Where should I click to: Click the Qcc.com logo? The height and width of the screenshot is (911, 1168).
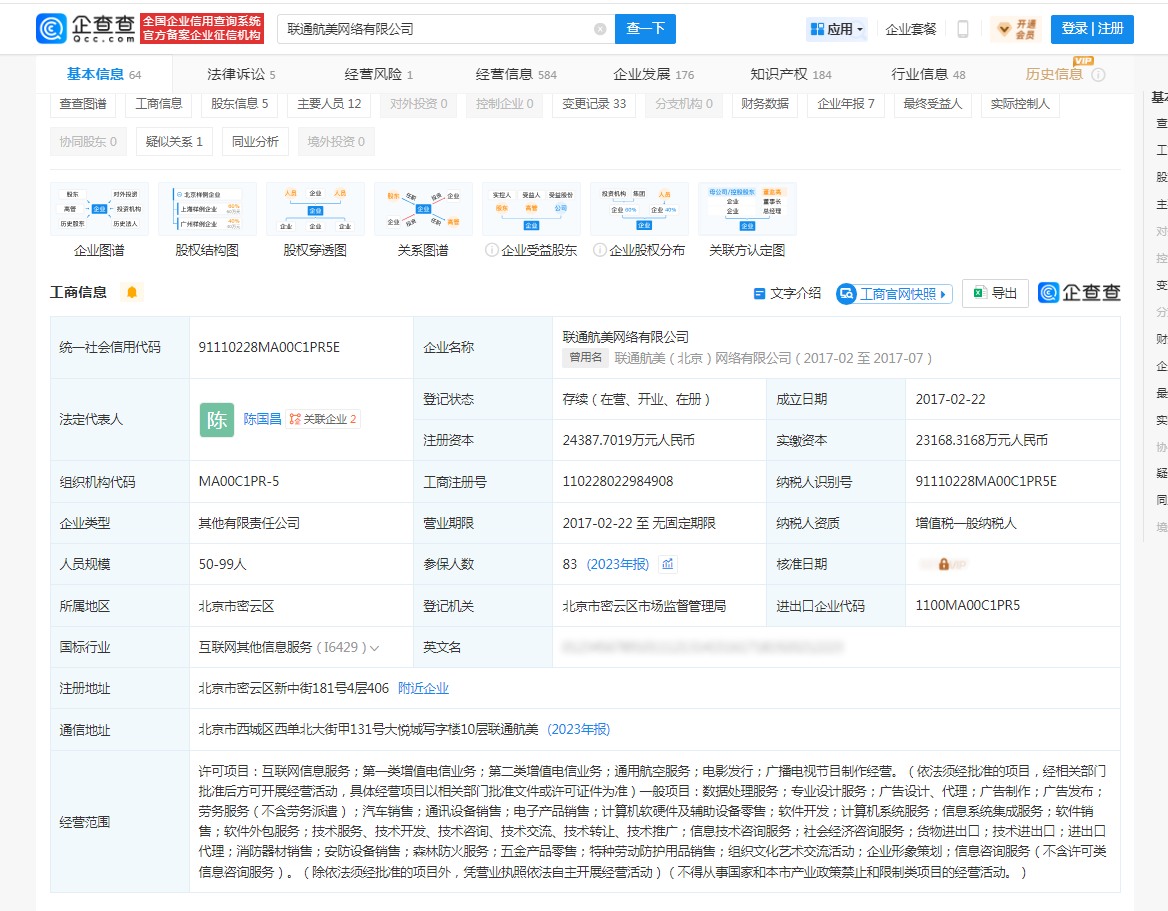point(86,28)
